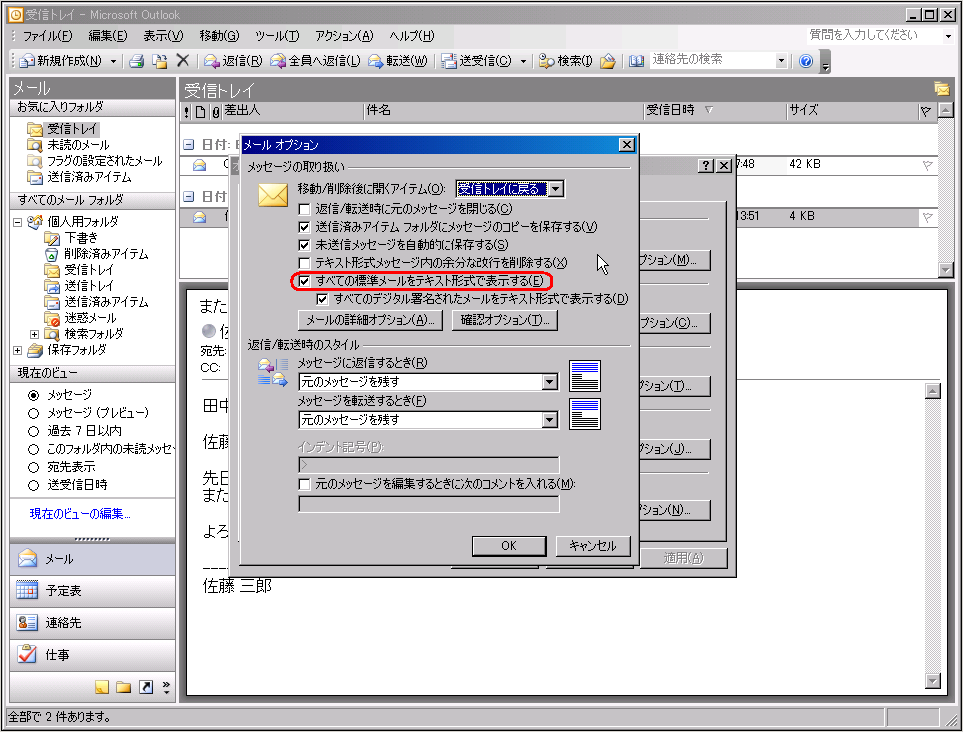The image size is (963, 732).
Task: Open 編集(E) menu
Action: click(107, 36)
